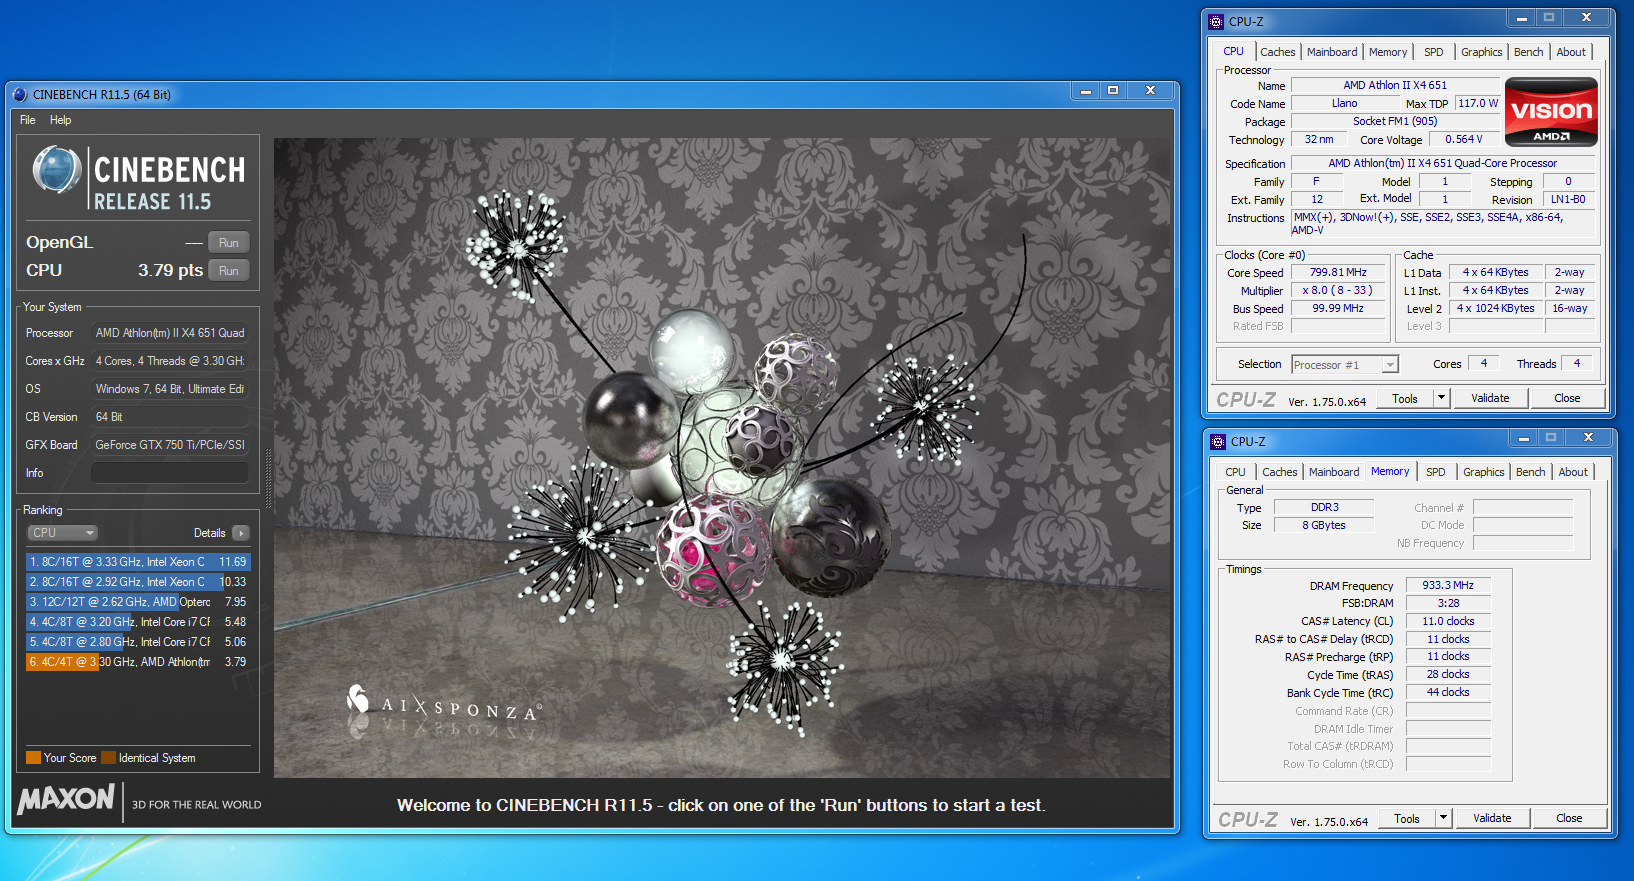Screen dimensions: 1634x881
Task: Click the bottom CPU-Z window title icon
Action: coord(1218,441)
